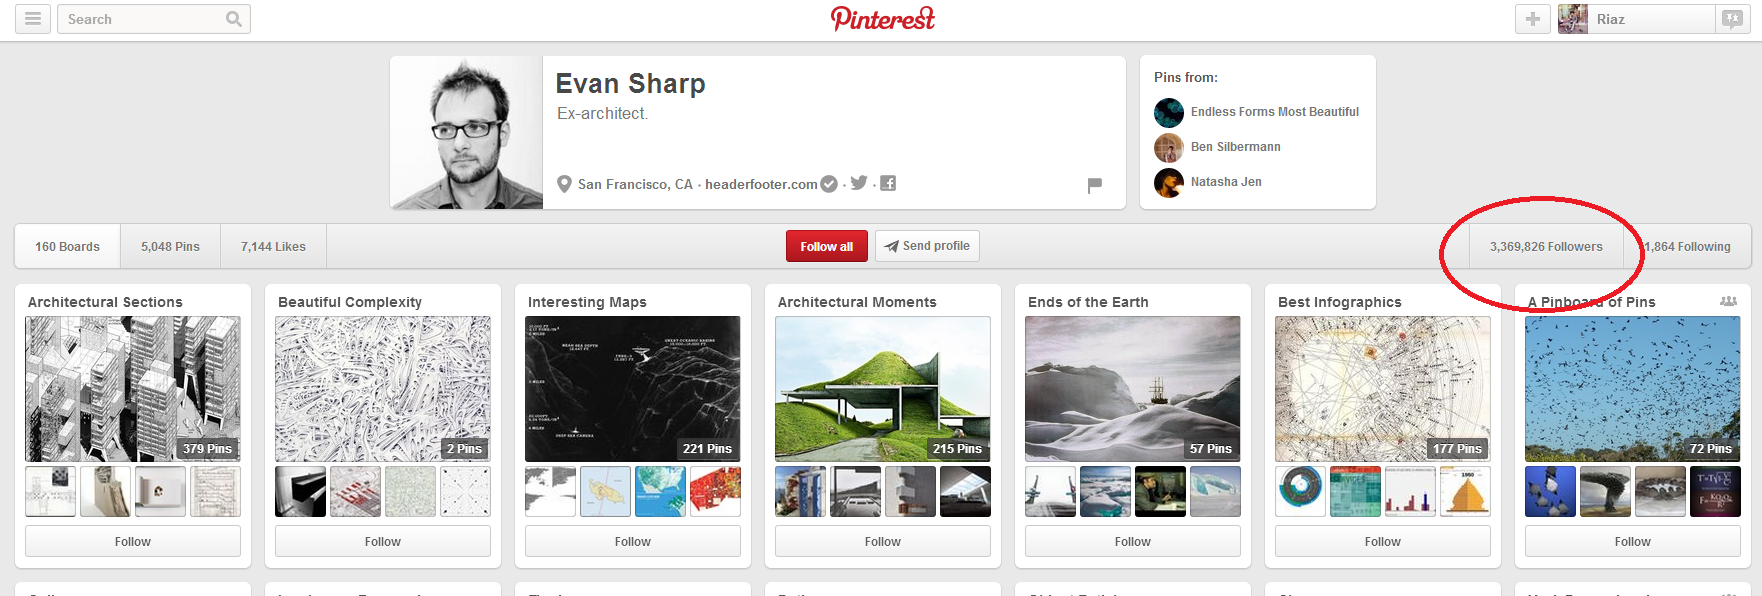Click the flag icon to report profile
1762x596 pixels.
[1095, 185]
